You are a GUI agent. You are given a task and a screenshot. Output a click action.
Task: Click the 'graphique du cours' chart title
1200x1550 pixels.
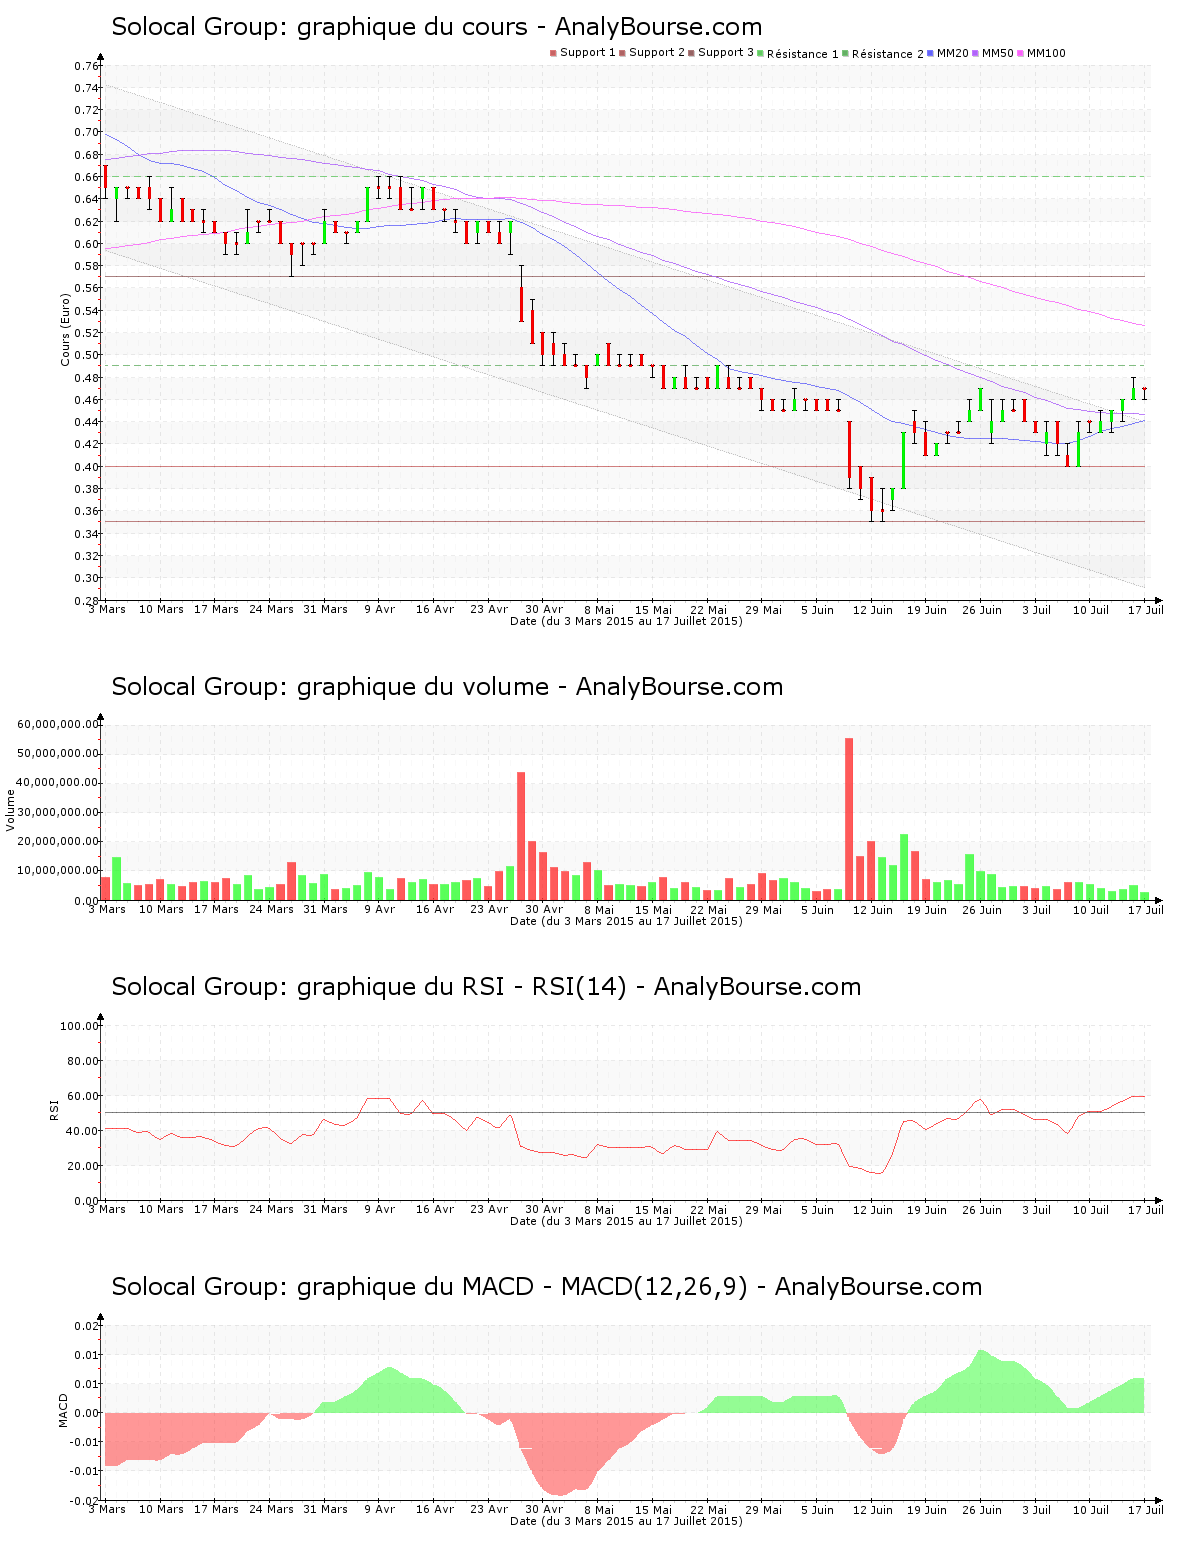(x=437, y=27)
